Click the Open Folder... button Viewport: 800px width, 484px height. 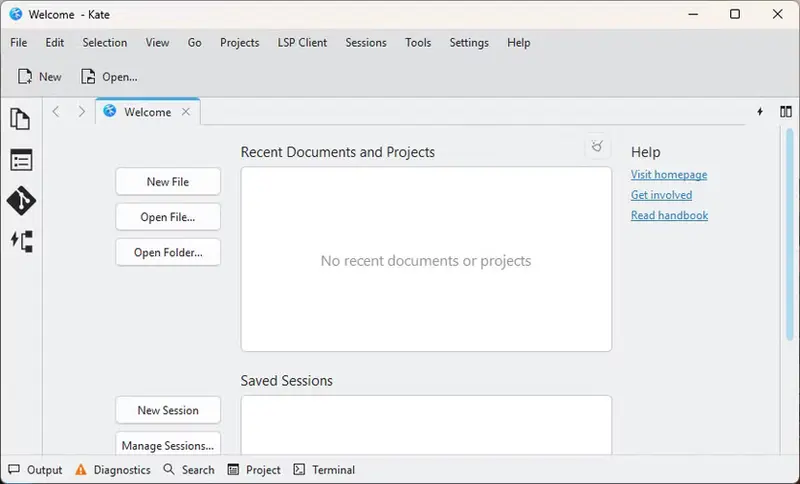[x=168, y=253]
